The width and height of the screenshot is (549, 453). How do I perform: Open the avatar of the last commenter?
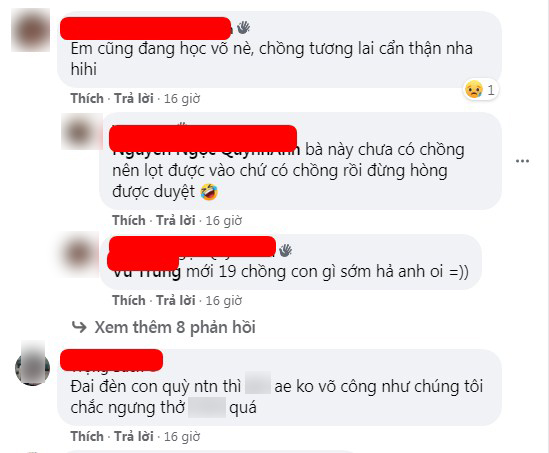tap(33, 364)
